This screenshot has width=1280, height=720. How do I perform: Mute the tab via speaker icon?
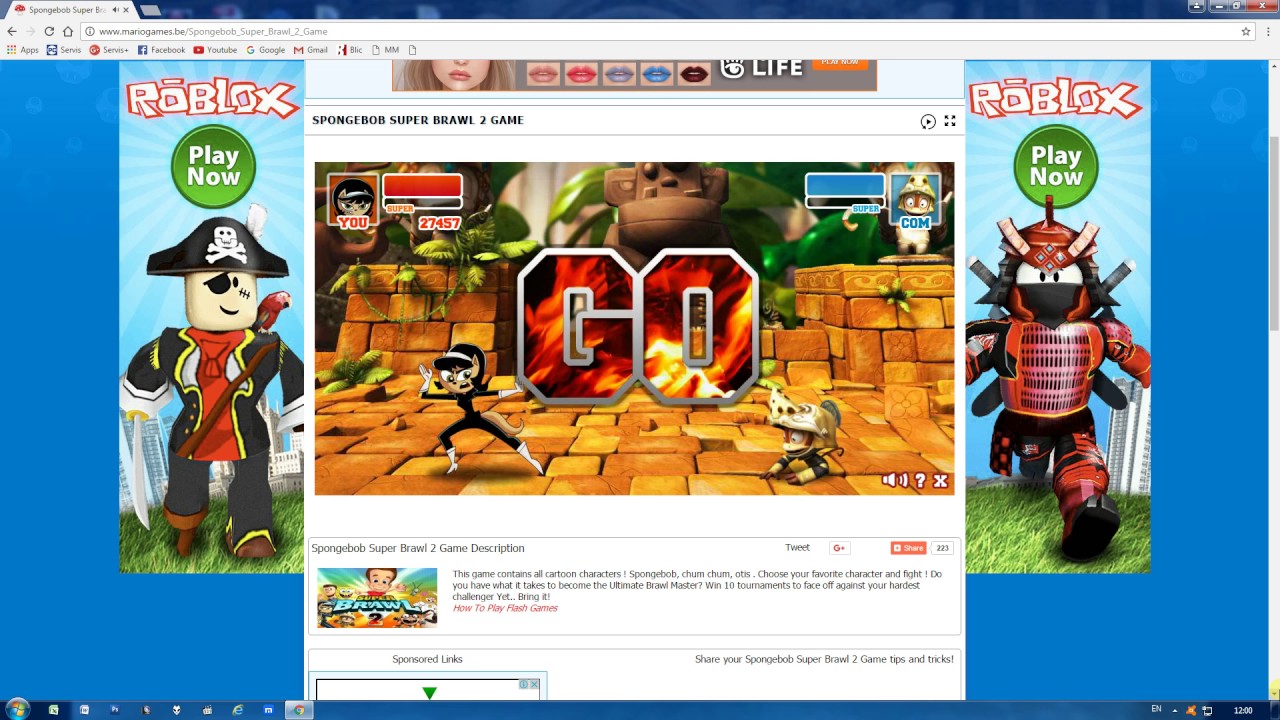(x=115, y=10)
